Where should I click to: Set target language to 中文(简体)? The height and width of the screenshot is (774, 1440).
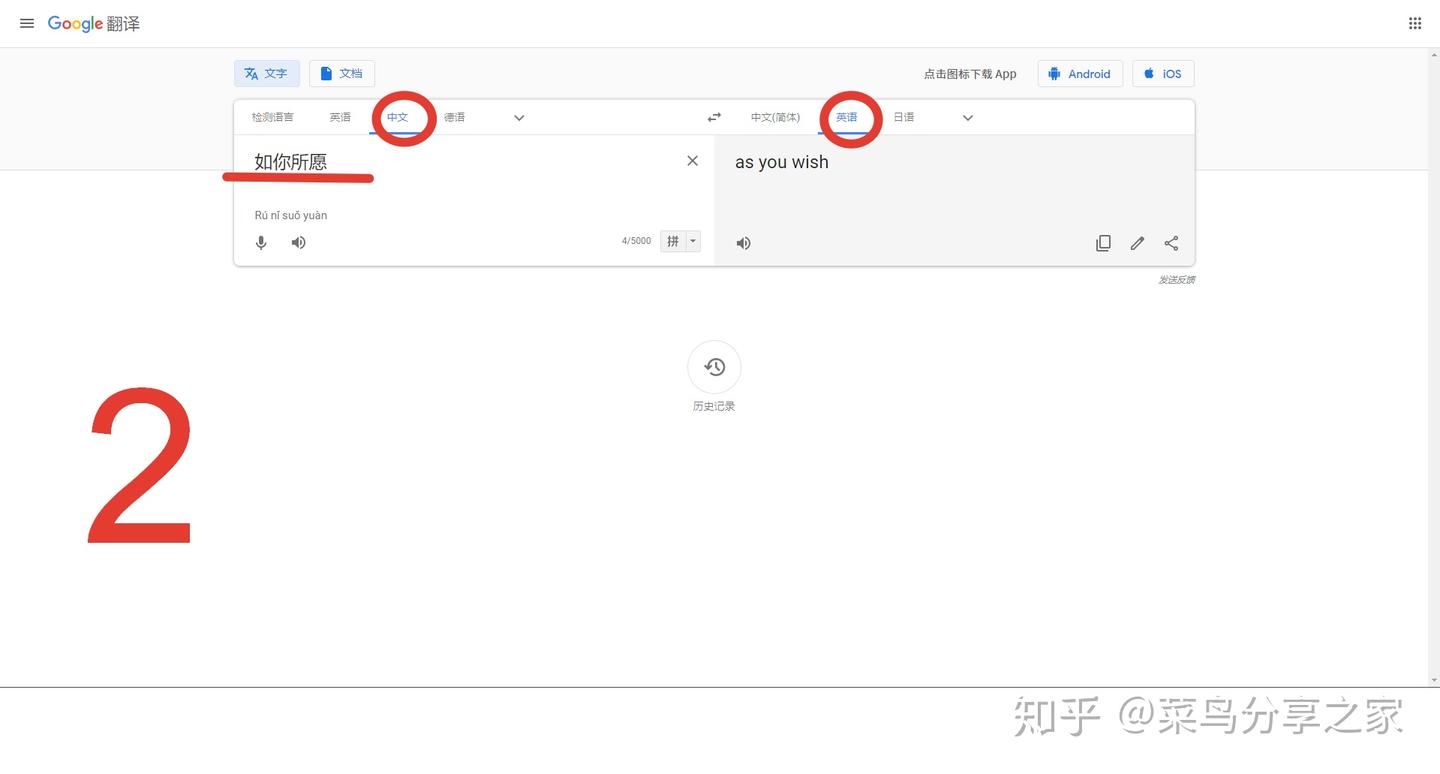(x=775, y=117)
